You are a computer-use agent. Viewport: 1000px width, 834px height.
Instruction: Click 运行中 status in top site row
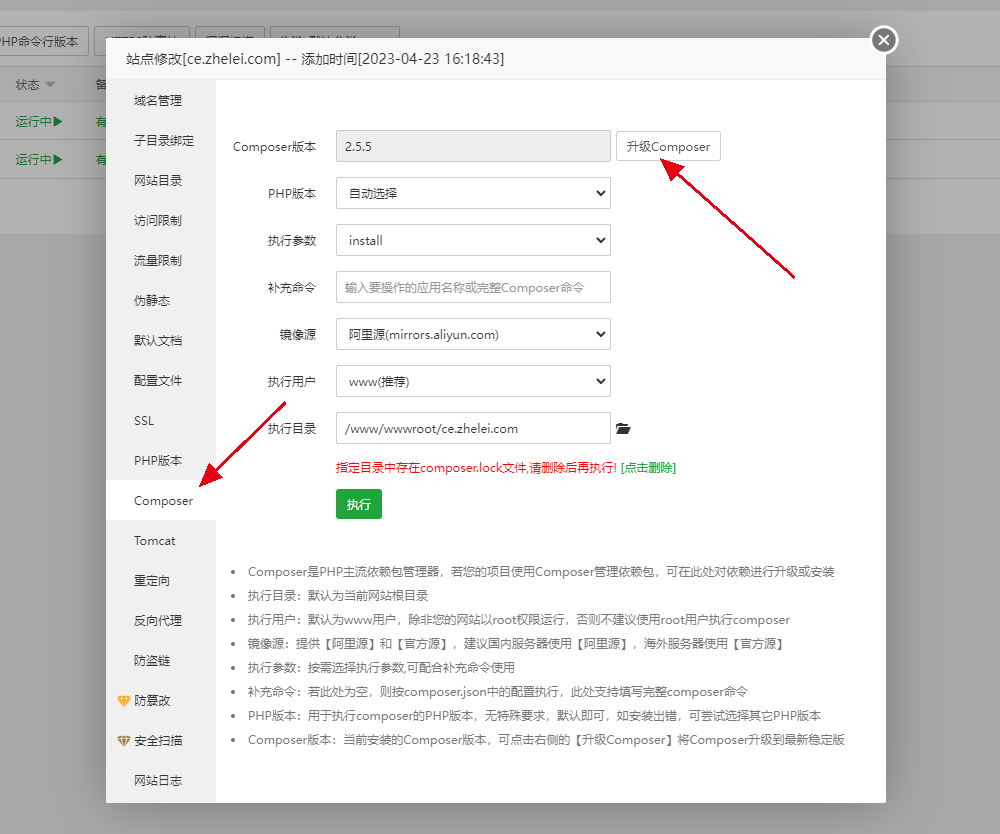click(39, 122)
